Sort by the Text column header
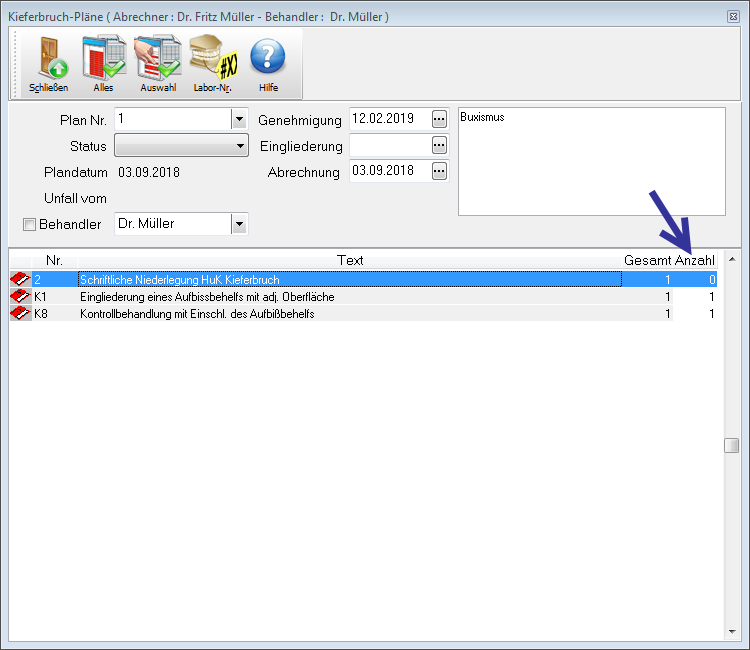This screenshot has width=750, height=650. (x=350, y=260)
